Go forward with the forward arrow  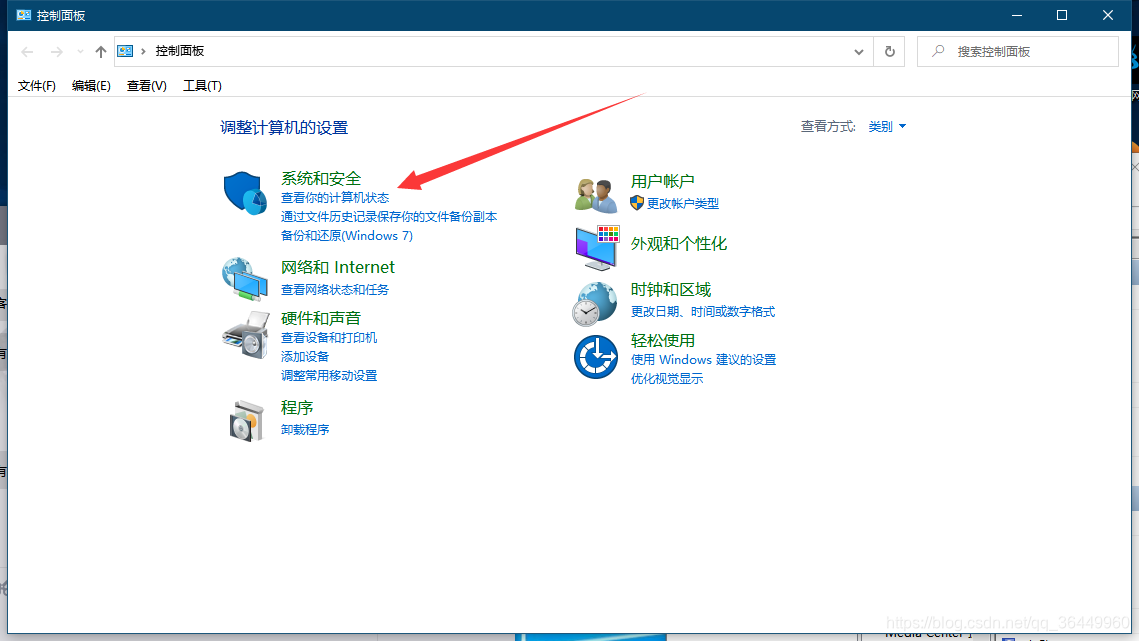56,52
